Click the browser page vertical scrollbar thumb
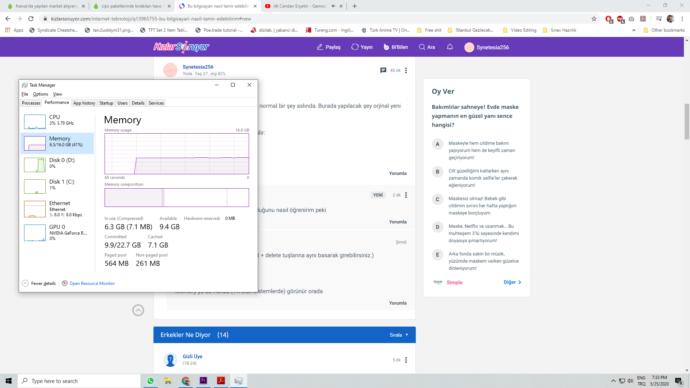This screenshot has height=388, width=690. coord(687,121)
